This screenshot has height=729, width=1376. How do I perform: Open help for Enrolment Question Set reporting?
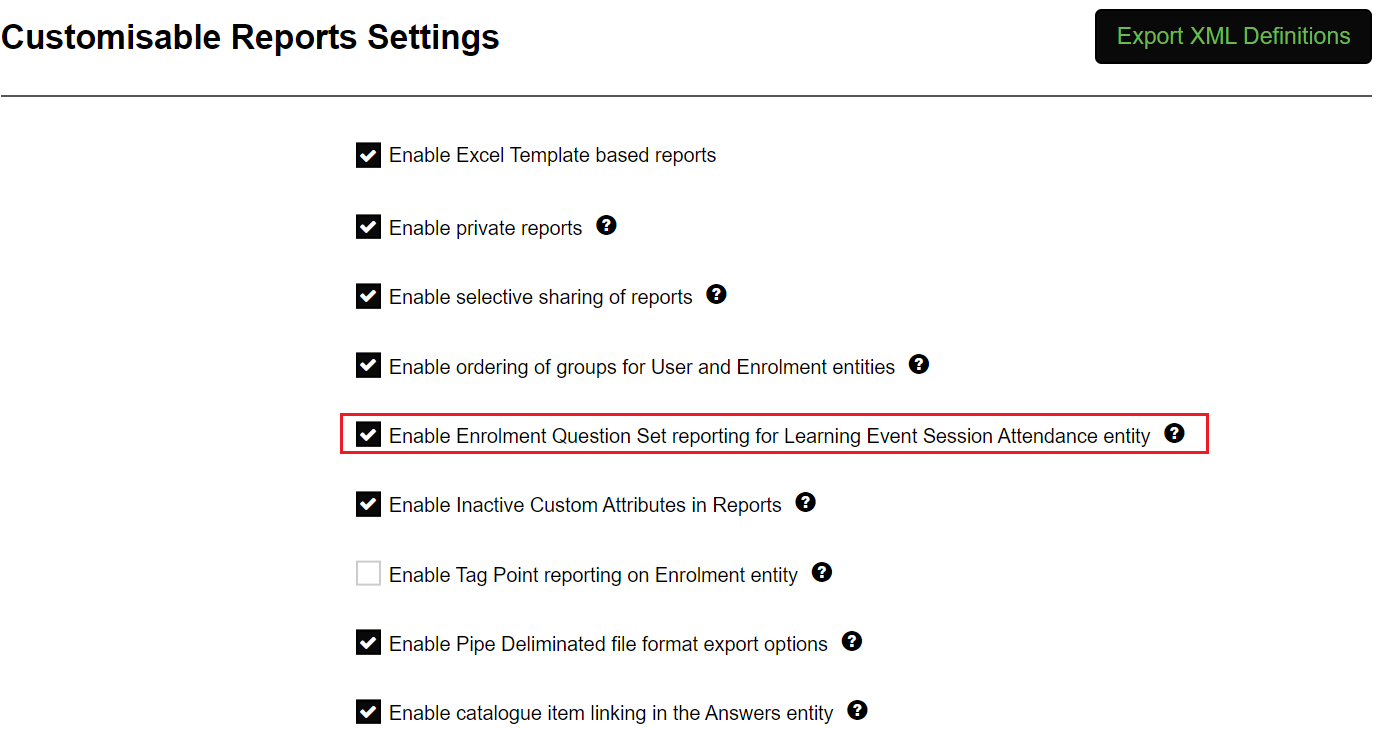1175,433
